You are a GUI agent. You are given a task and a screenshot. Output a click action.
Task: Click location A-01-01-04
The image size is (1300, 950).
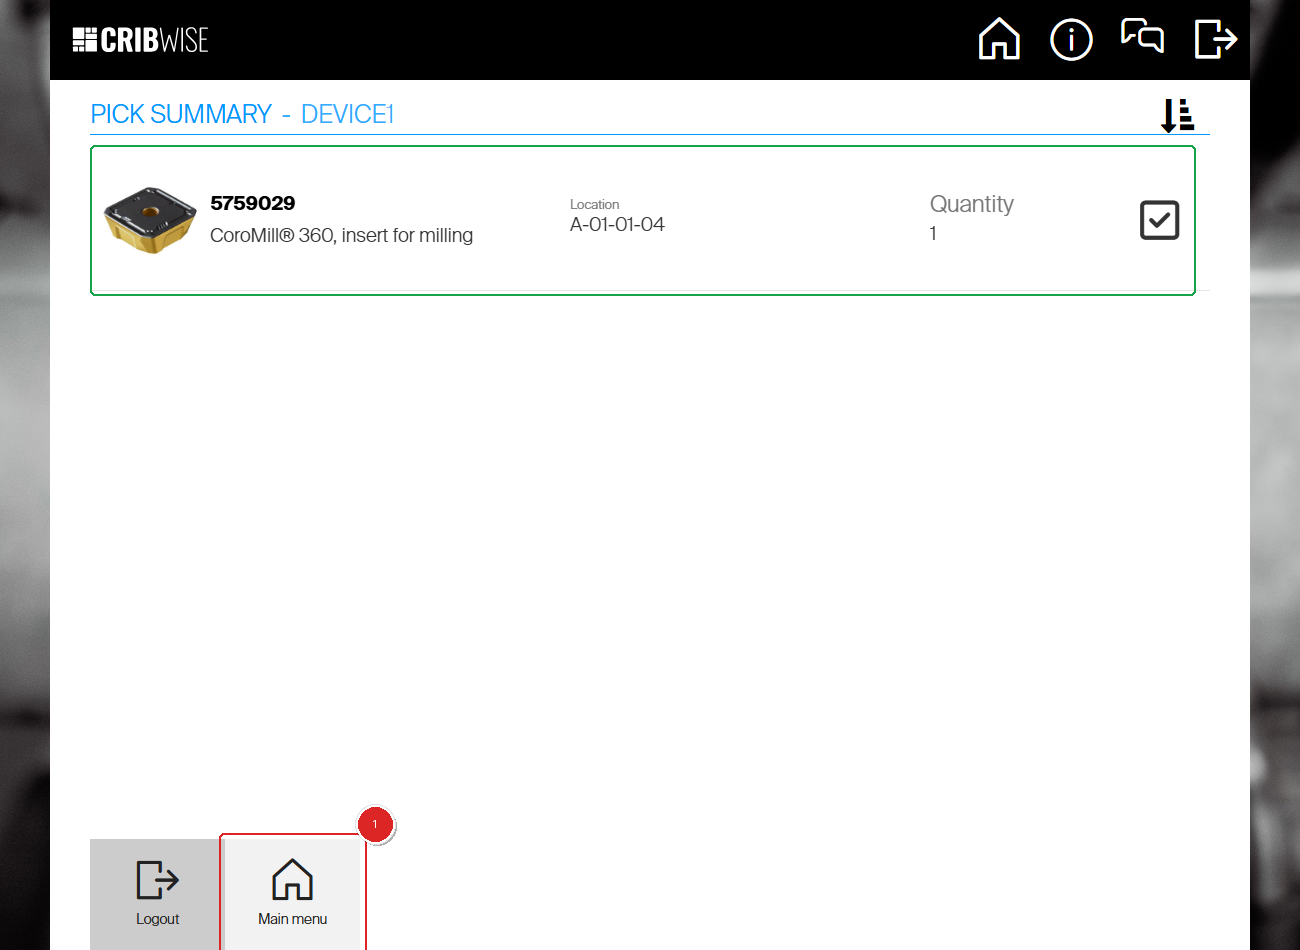tap(617, 225)
